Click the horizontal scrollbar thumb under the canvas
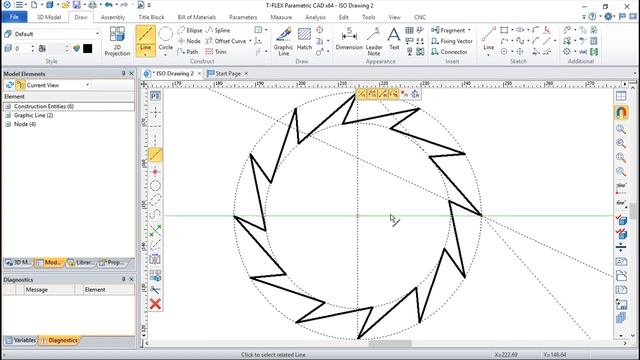640x360 pixels. pyautogui.click(x=390, y=343)
